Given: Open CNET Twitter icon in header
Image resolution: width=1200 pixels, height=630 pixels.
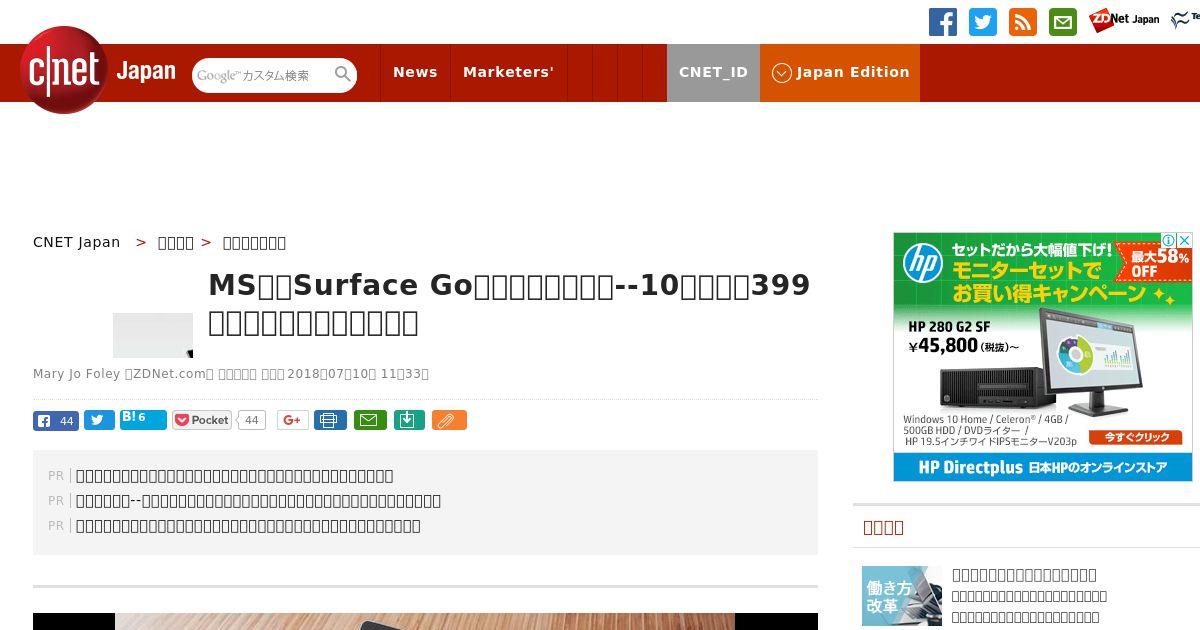Looking at the screenshot, I should (x=983, y=22).
